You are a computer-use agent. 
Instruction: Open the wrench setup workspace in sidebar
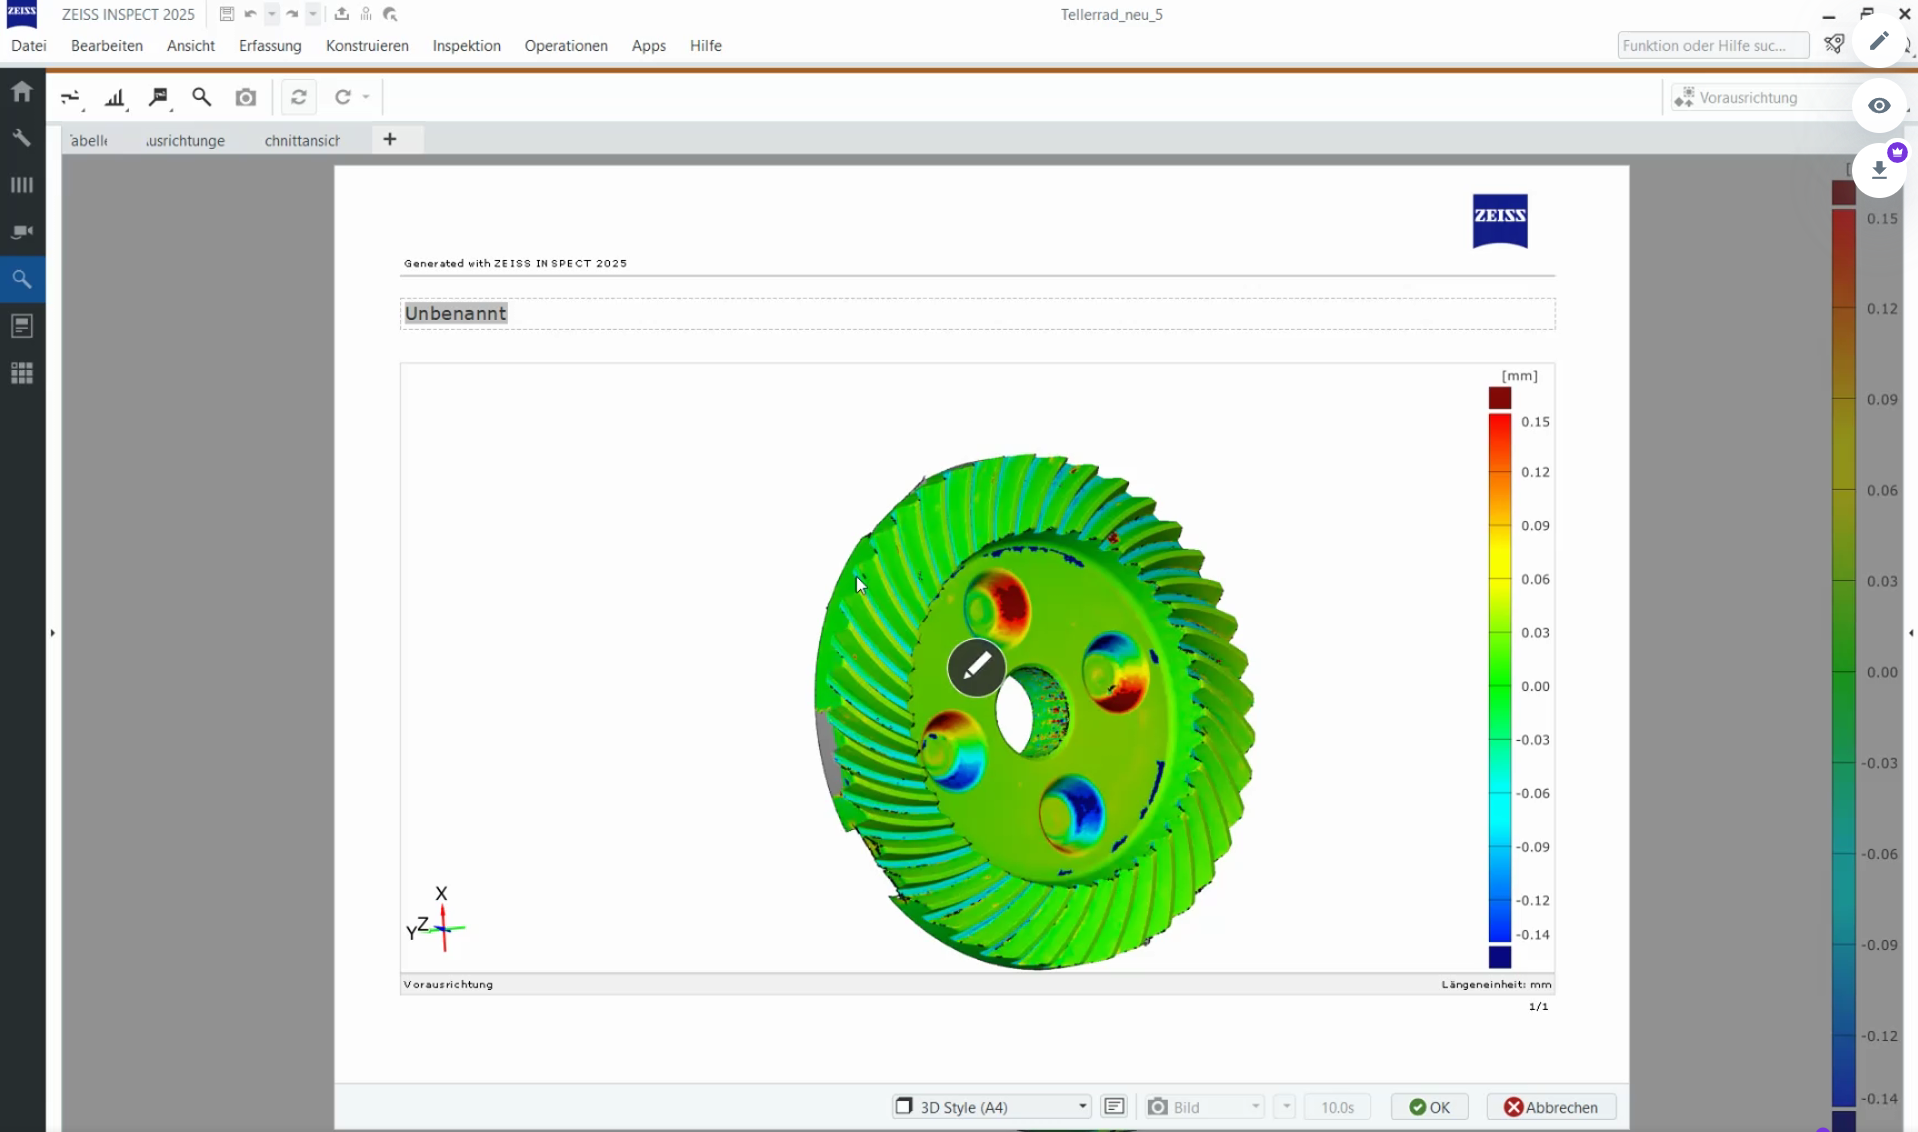tap(22, 138)
